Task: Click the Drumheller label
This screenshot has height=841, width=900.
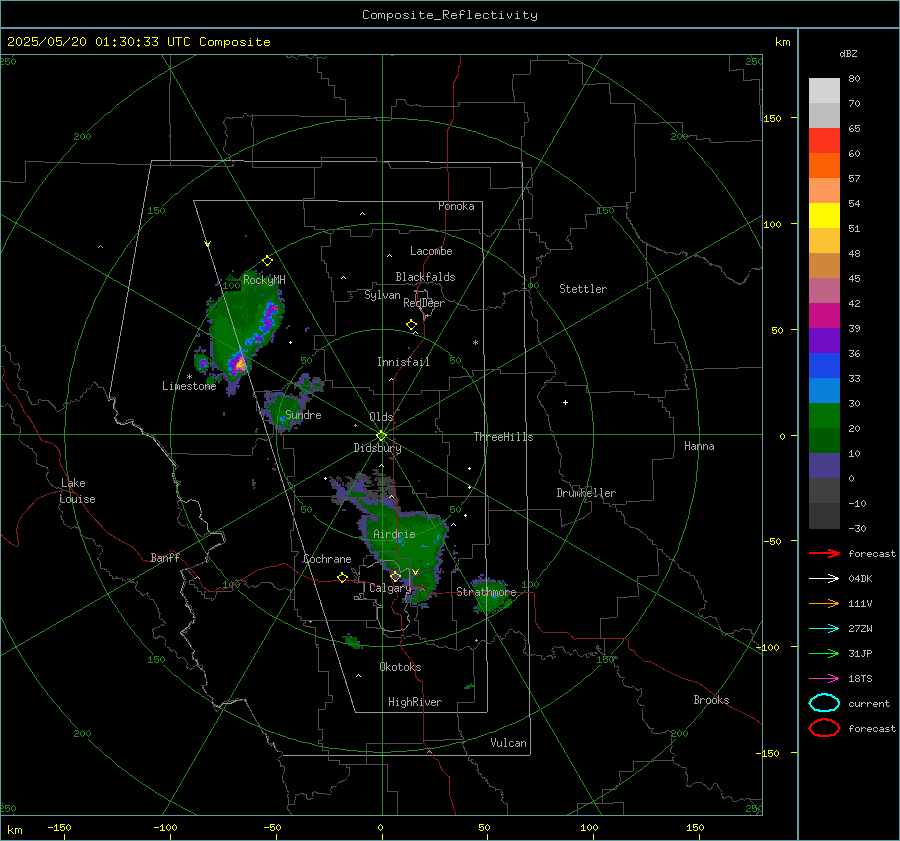Action: (x=586, y=493)
